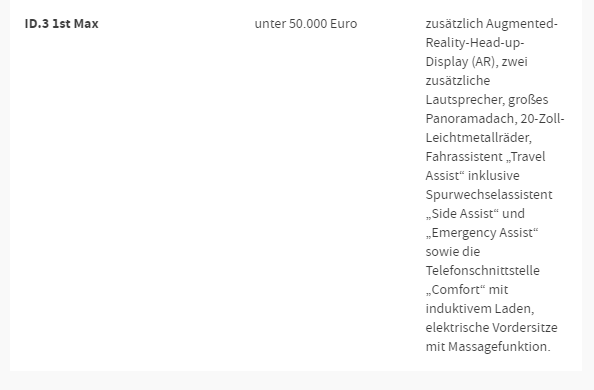Image resolution: width=594 pixels, height=390 pixels.
Task: Click the final line 'mit Massagefunktion.'
Action: pyautogui.click(x=488, y=346)
